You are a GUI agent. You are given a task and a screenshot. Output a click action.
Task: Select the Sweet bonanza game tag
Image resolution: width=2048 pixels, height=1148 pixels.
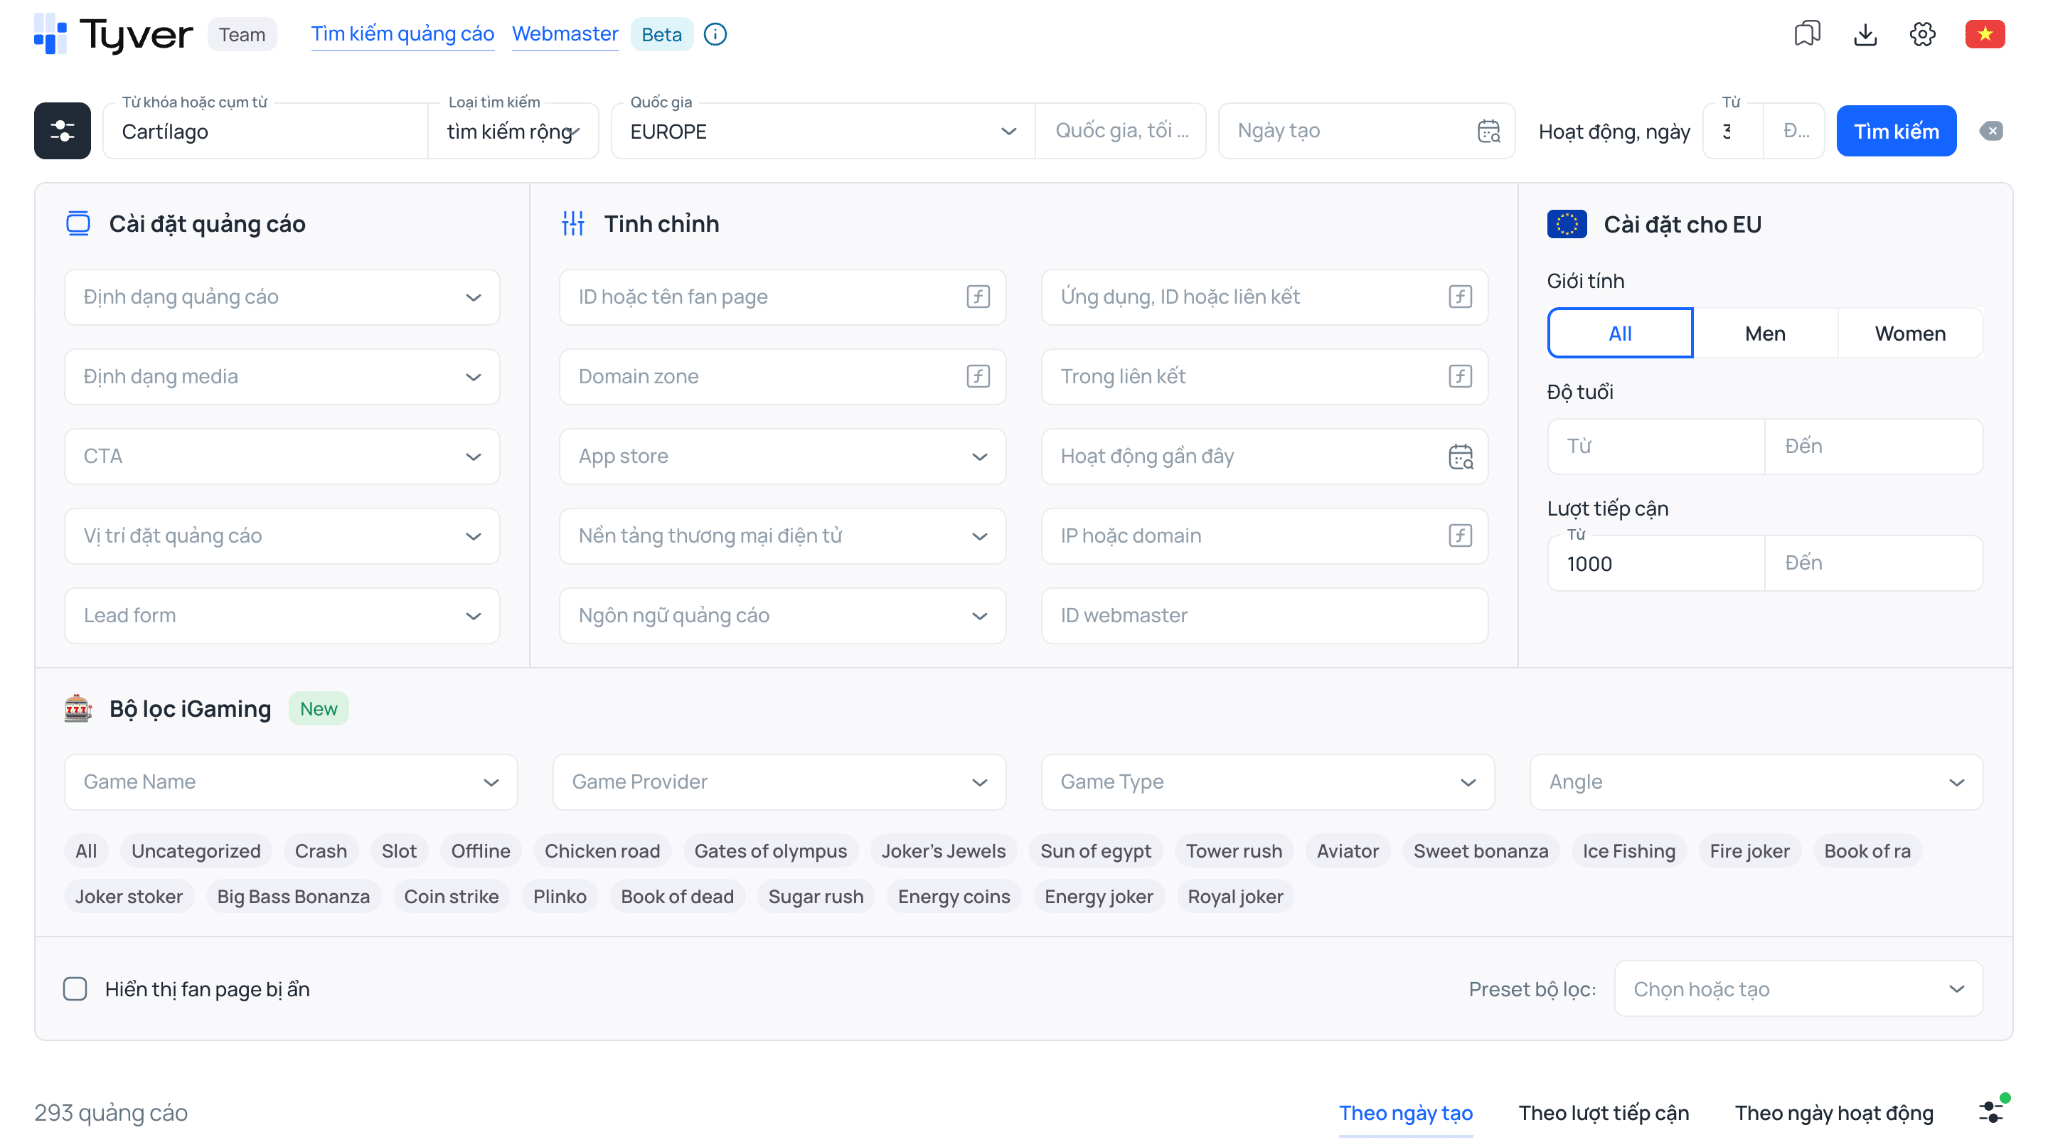point(1480,851)
